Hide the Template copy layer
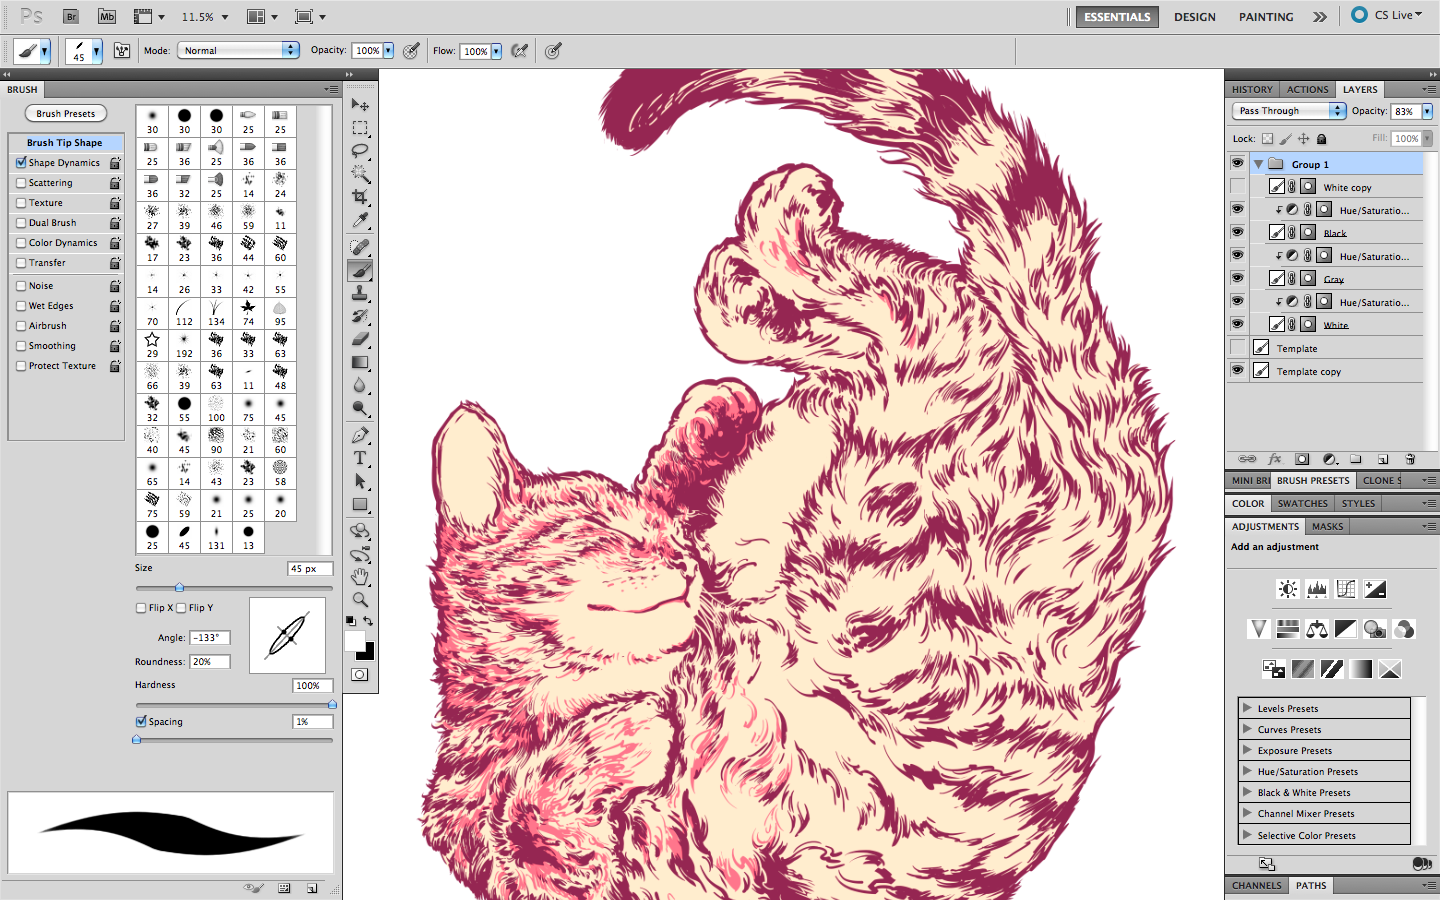 [x=1237, y=370]
